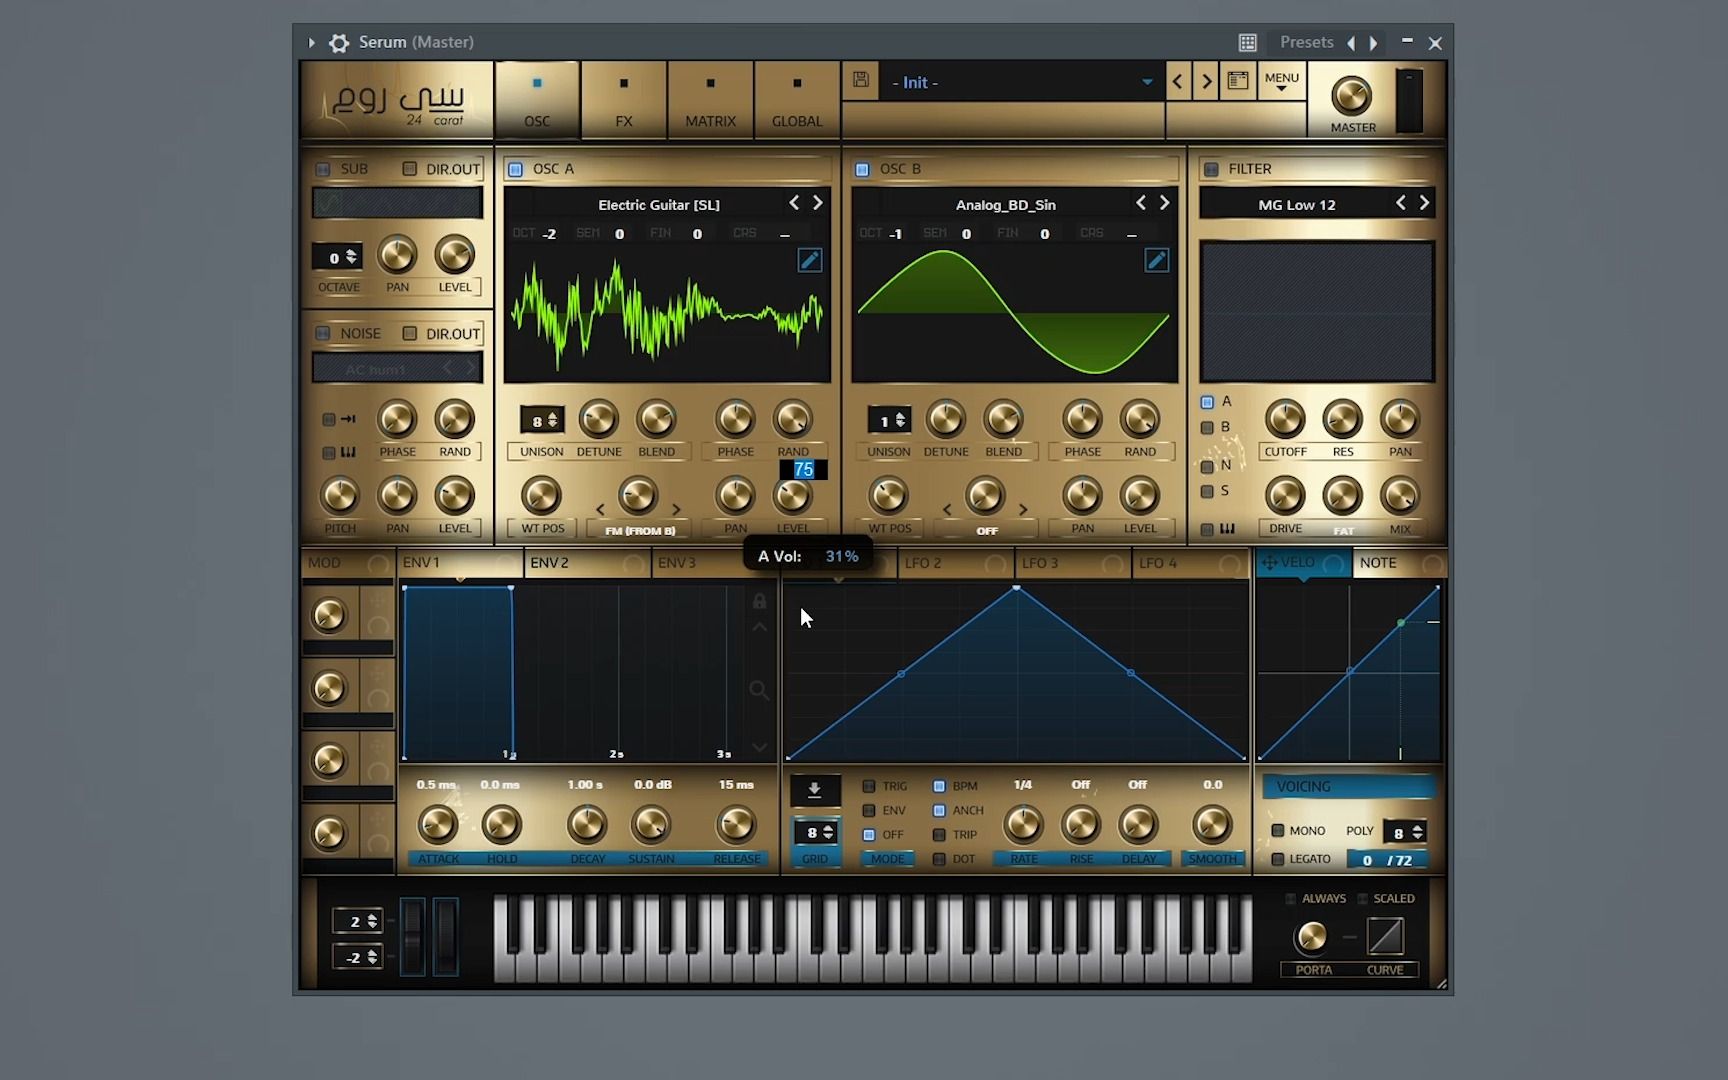
Task: Enable the FILTER section
Action: point(1211,169)
